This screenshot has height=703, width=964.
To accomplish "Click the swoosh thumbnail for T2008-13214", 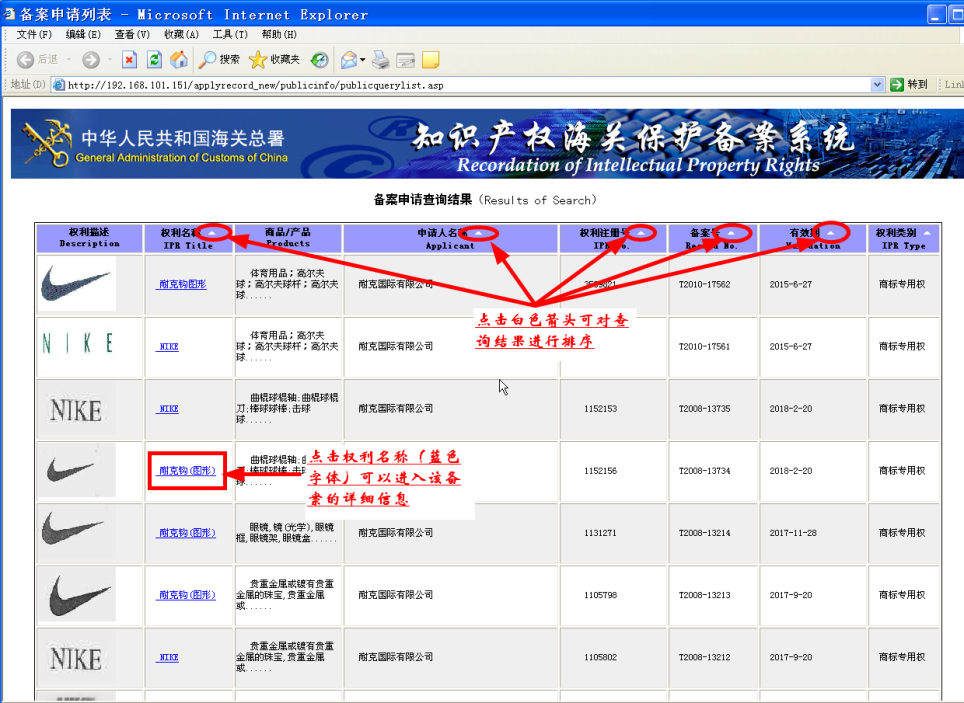I will (x=76, y=533).
